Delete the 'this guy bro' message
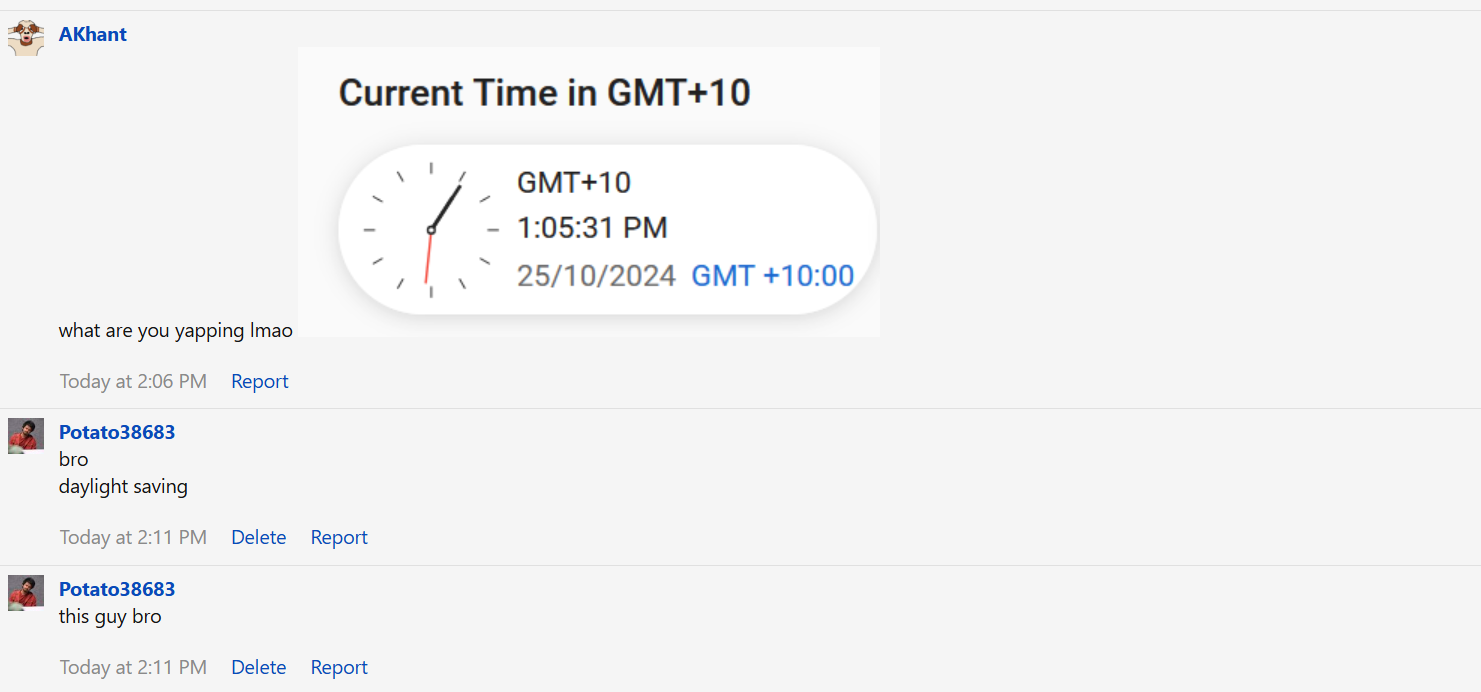This screenshot has height=692, width=1481. point(259,667)
